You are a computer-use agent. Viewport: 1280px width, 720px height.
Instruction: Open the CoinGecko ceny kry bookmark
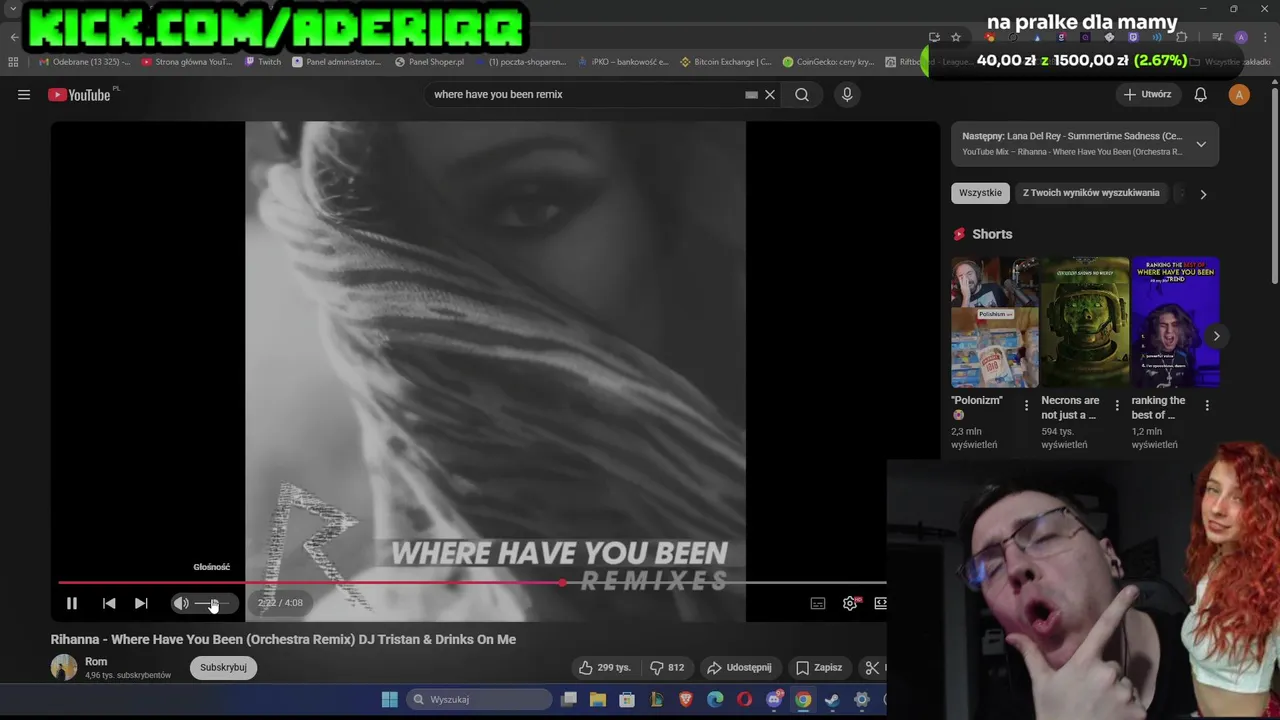tap(829, 62)
